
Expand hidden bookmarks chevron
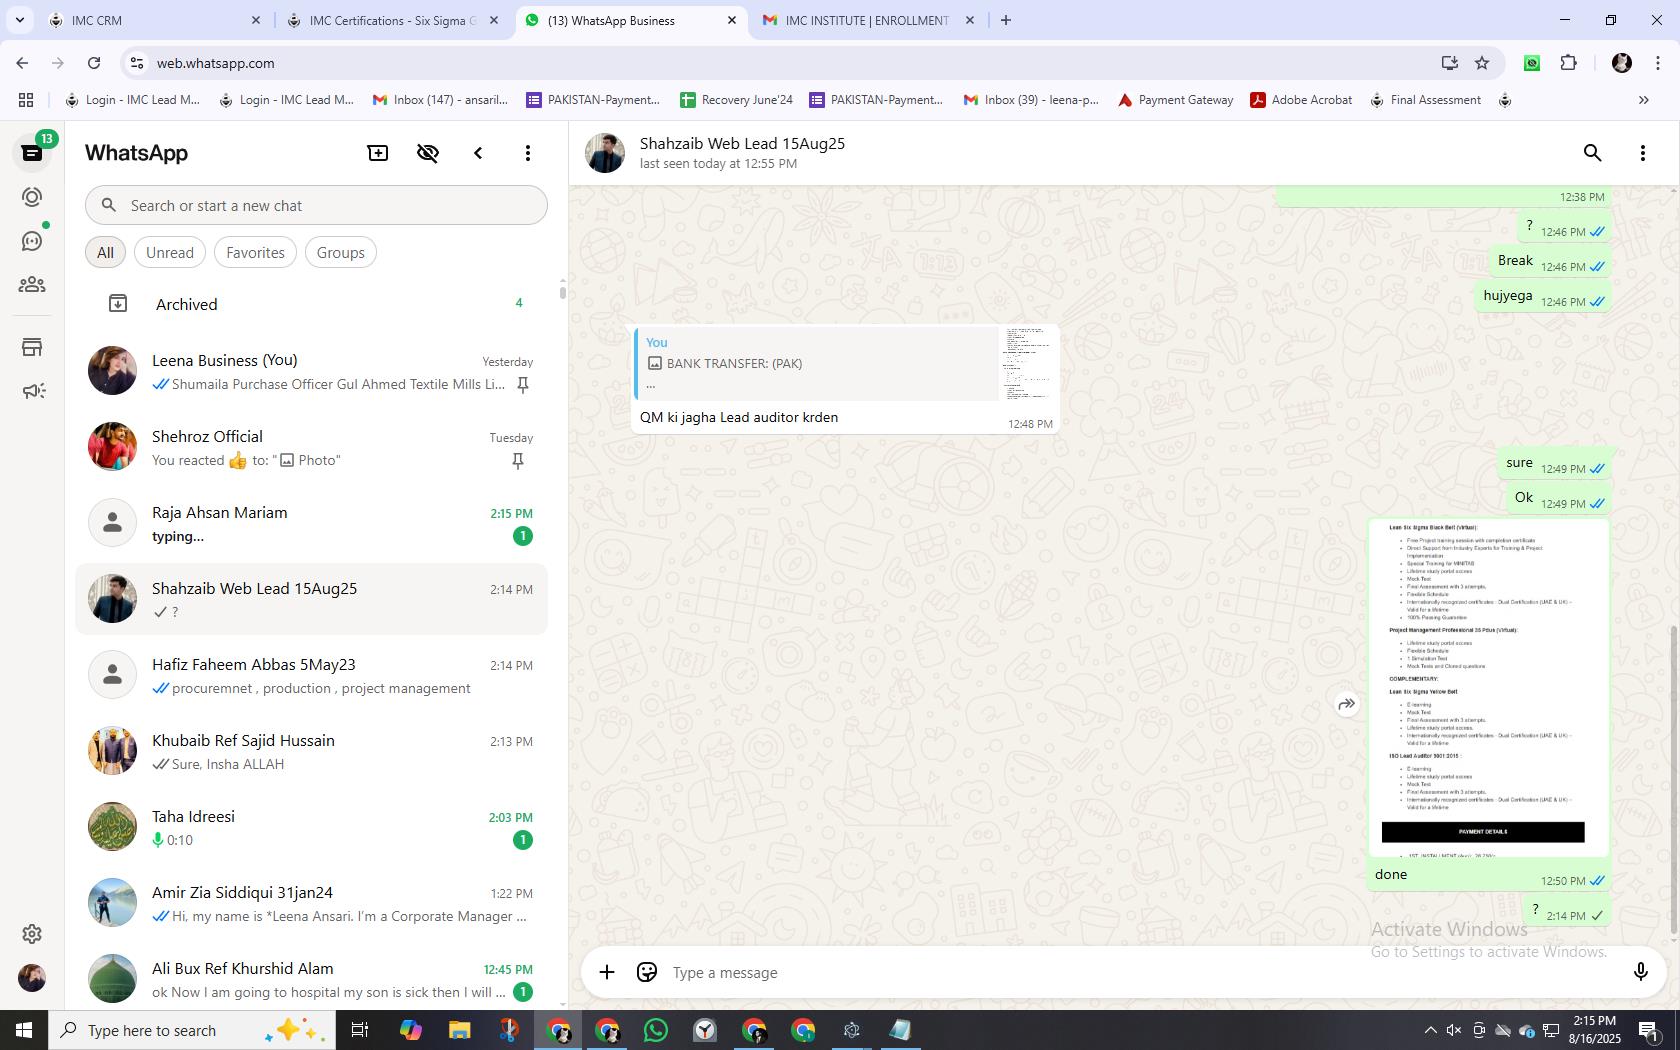coord(1643,100)
